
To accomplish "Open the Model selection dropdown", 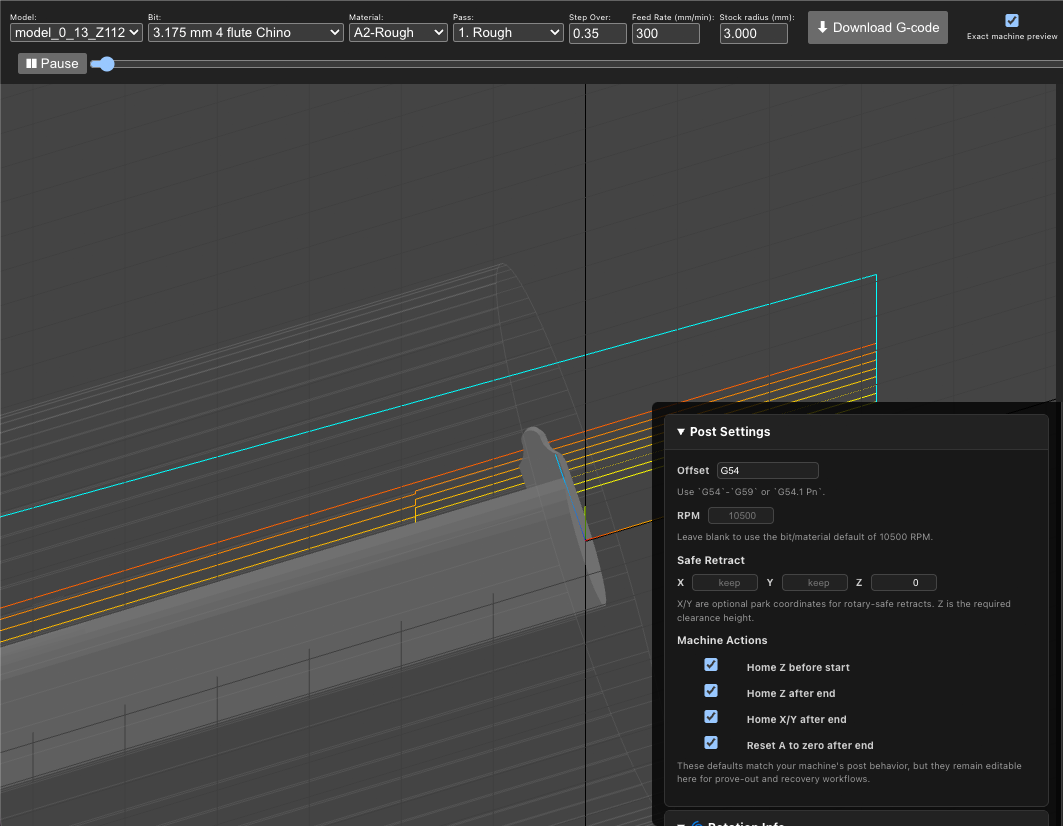I will coord(76,33).
